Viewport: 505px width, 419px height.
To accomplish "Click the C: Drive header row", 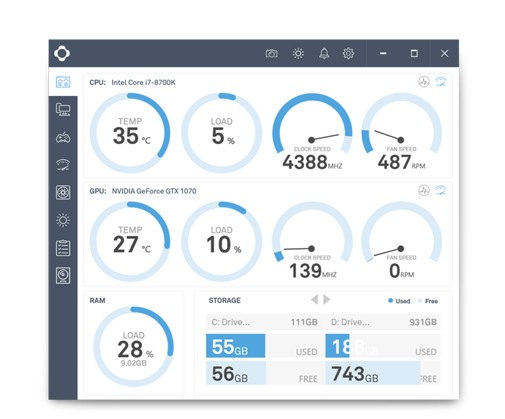I will pyautogui.click(x=265, y=322).
